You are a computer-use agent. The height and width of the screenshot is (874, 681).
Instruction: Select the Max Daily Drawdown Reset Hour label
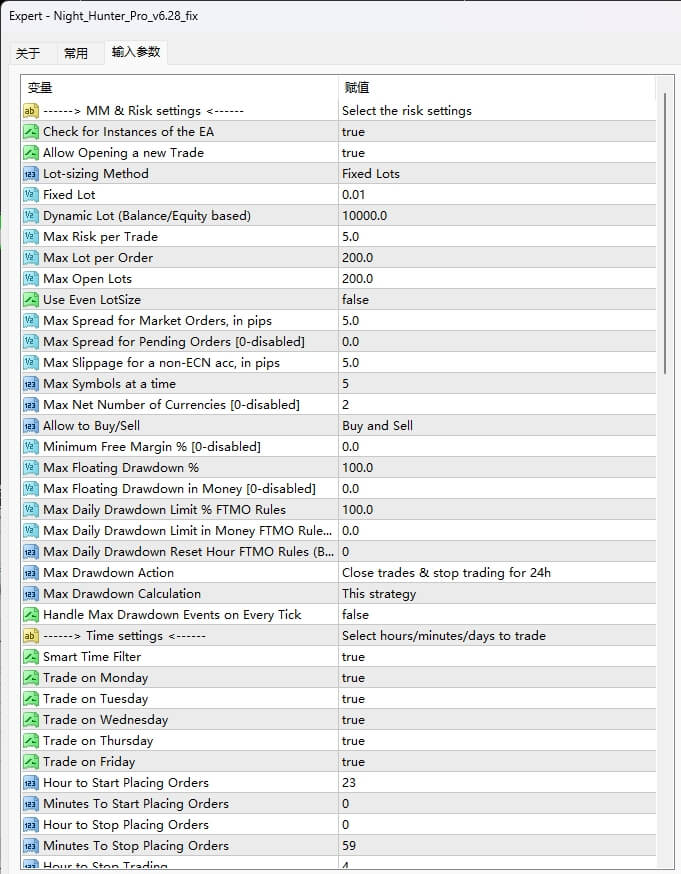click(x=188, y=552)
